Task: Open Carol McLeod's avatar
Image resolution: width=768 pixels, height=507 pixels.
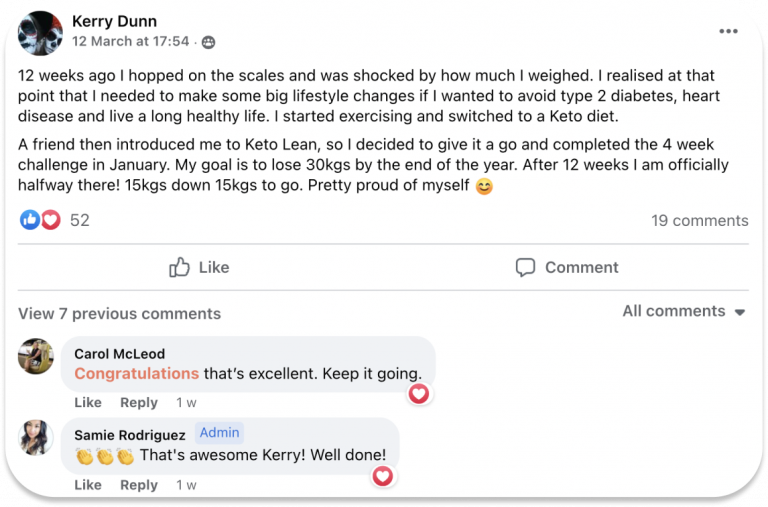Action: [x=36, y=356]
